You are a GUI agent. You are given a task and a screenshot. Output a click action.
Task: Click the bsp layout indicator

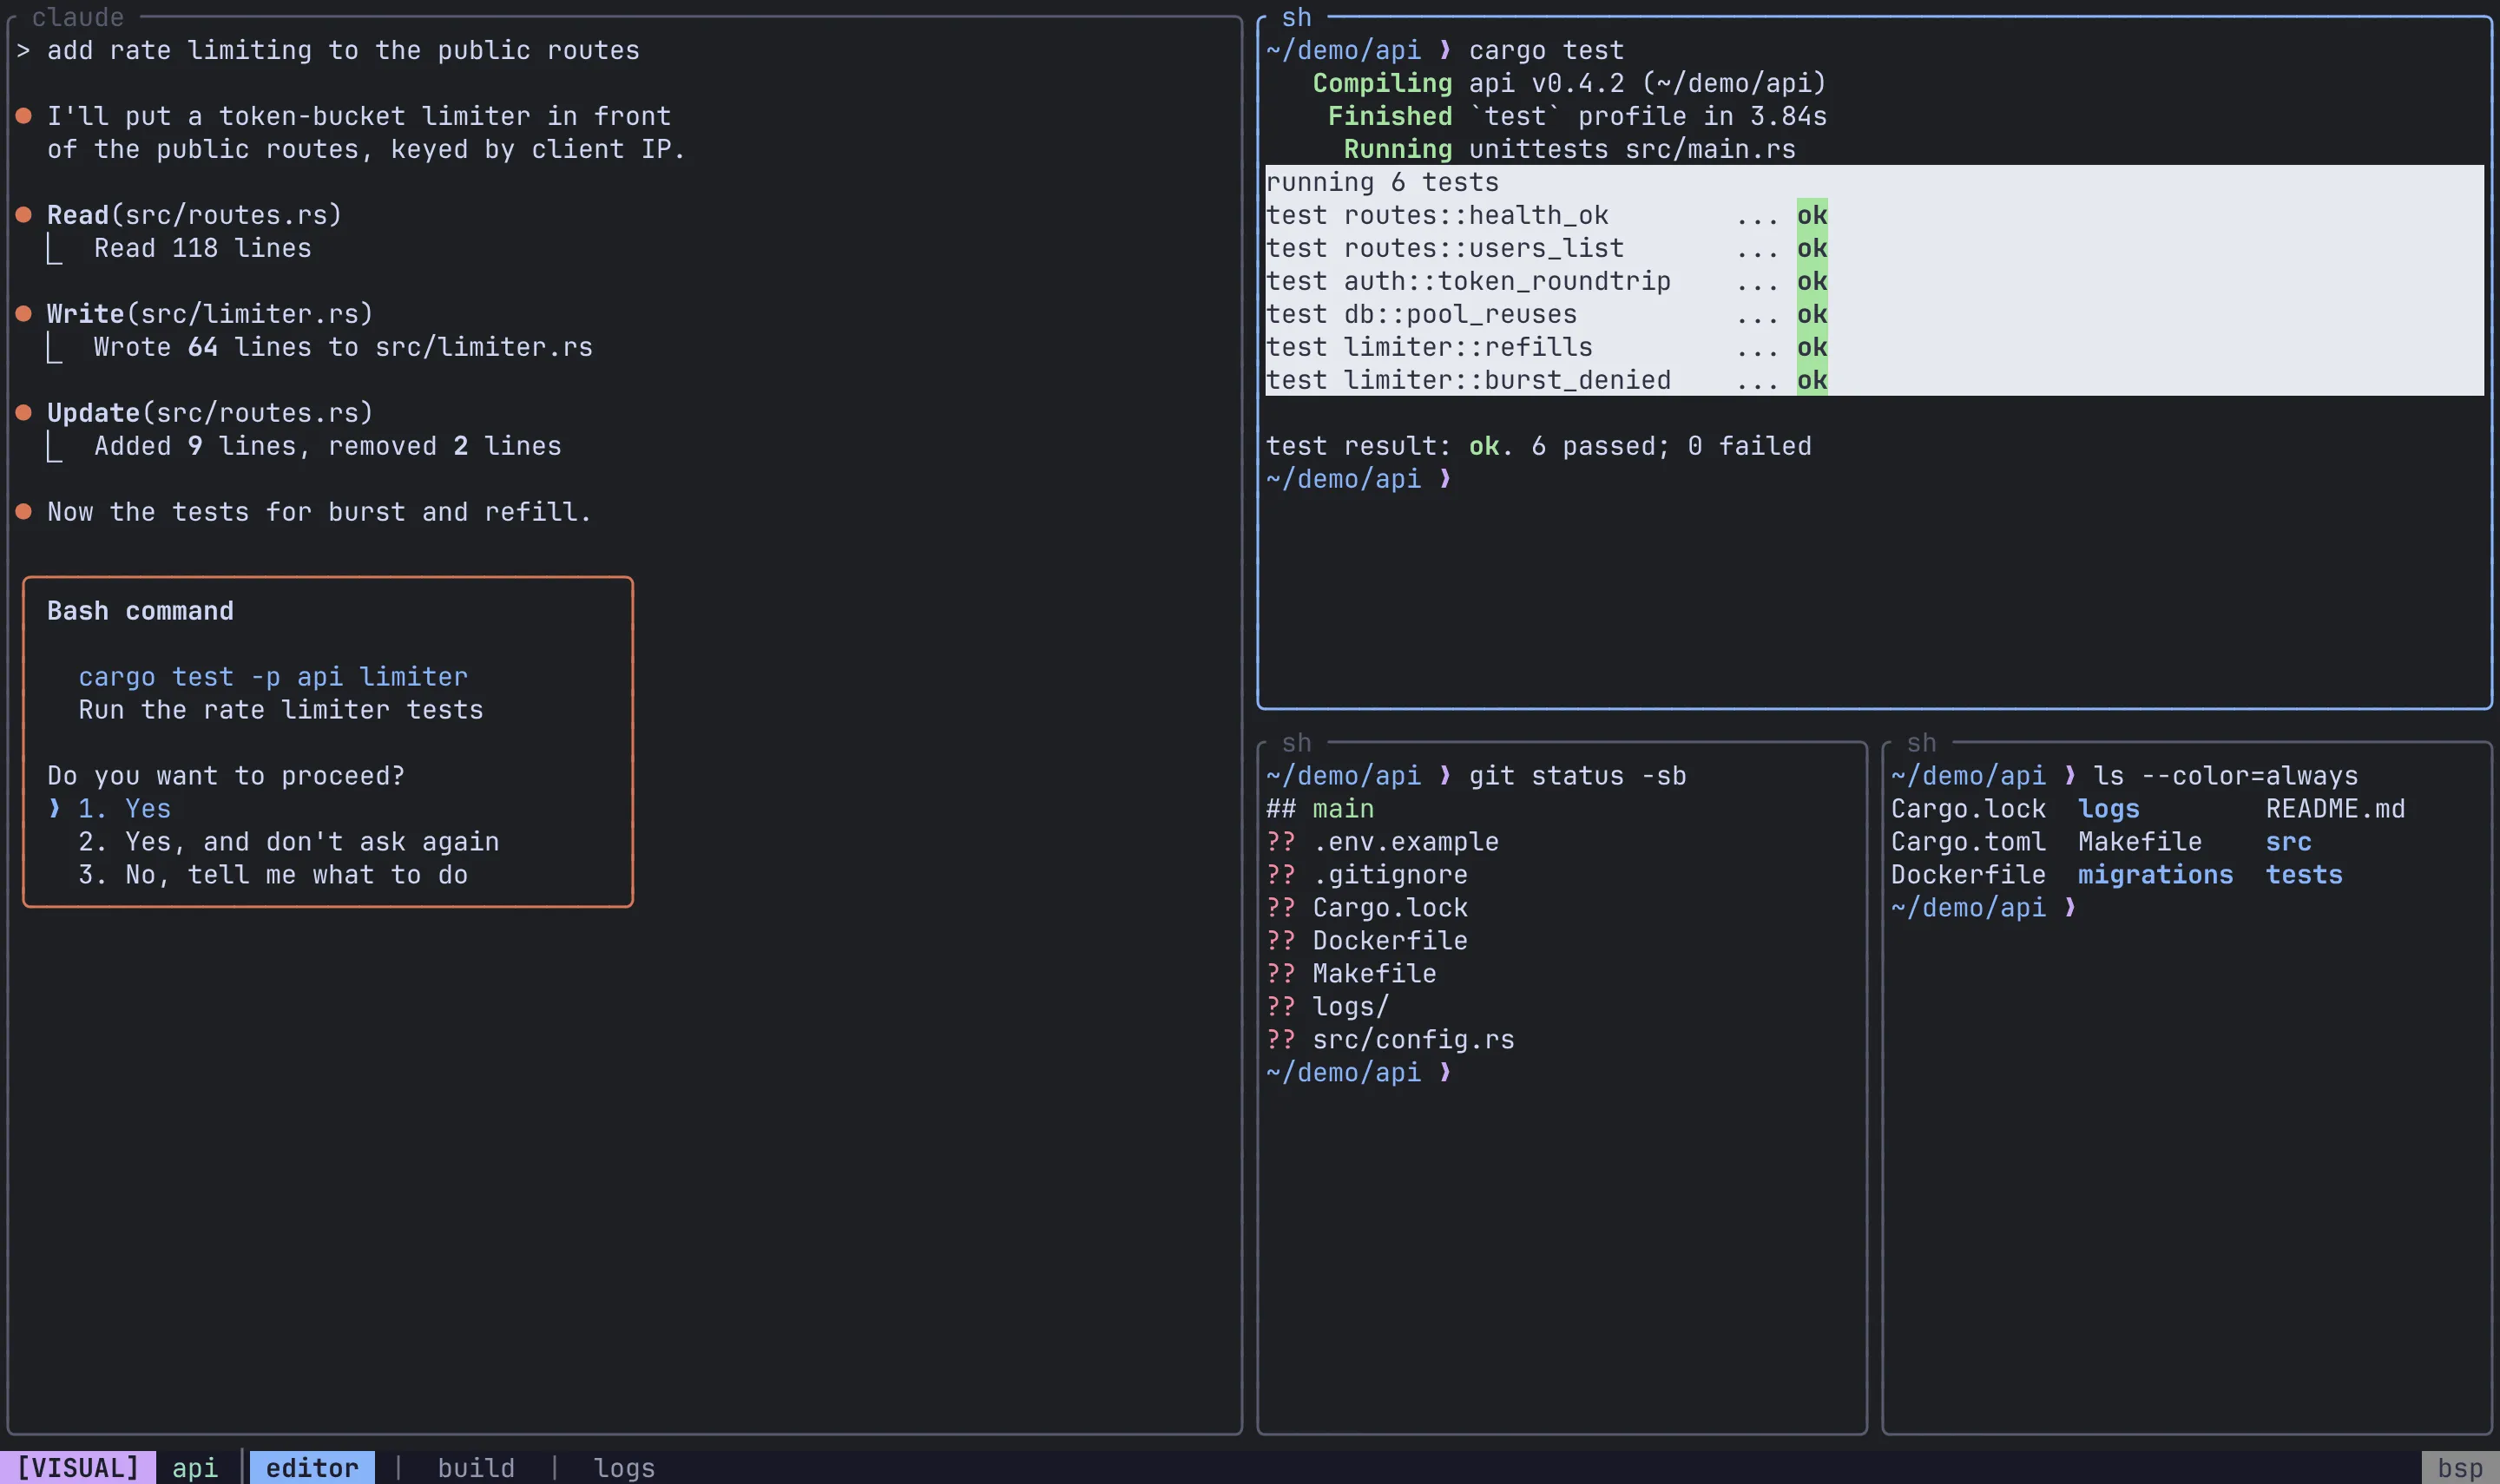click(x=2460, y=1468)
